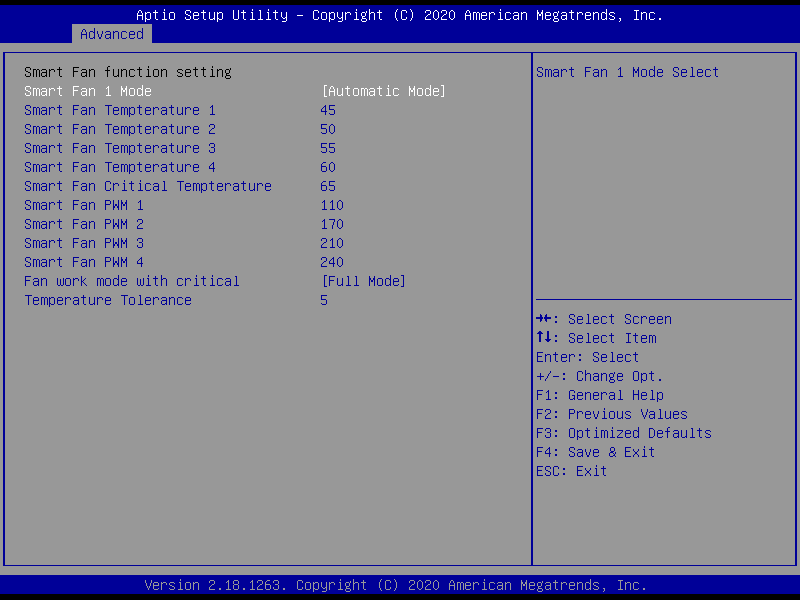This screenshot has height=600, width=800.
Task: Edit Tempterature 4 value 60
Action: click(x=328, y=167)
